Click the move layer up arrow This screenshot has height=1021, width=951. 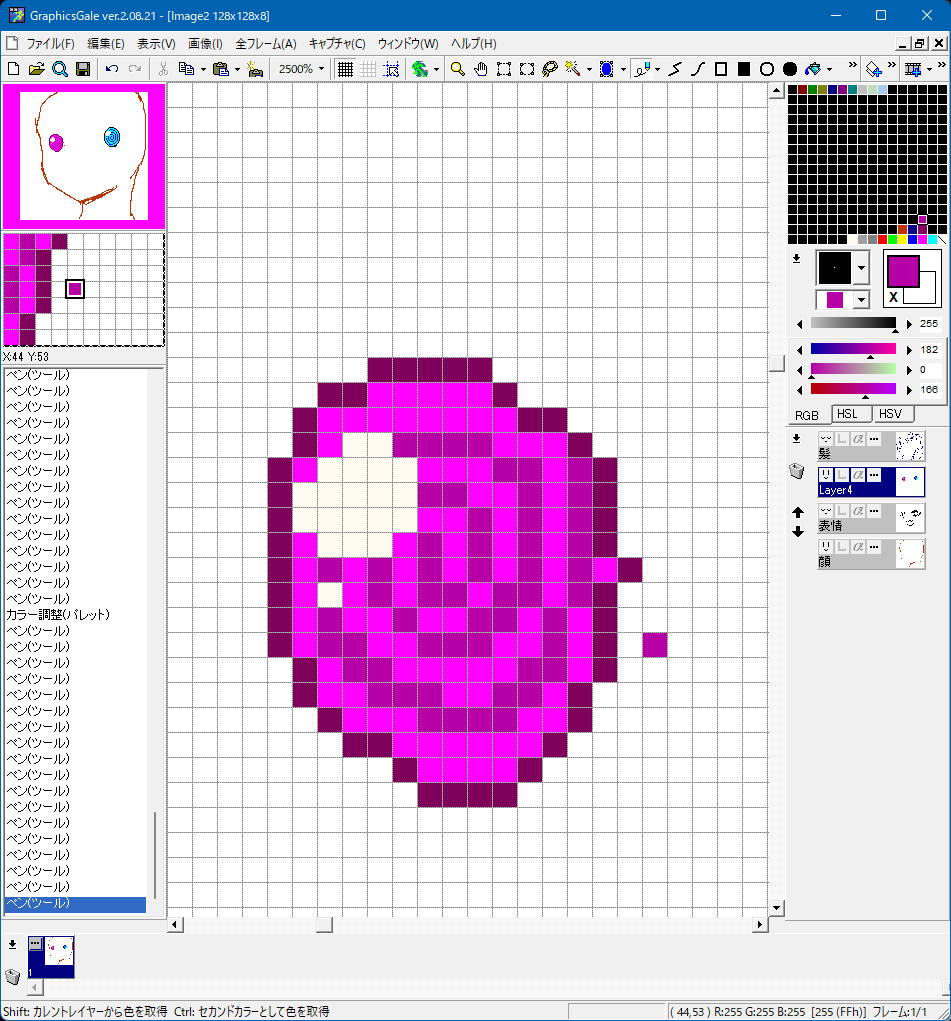pyautogui.click(x=797, y=512)
